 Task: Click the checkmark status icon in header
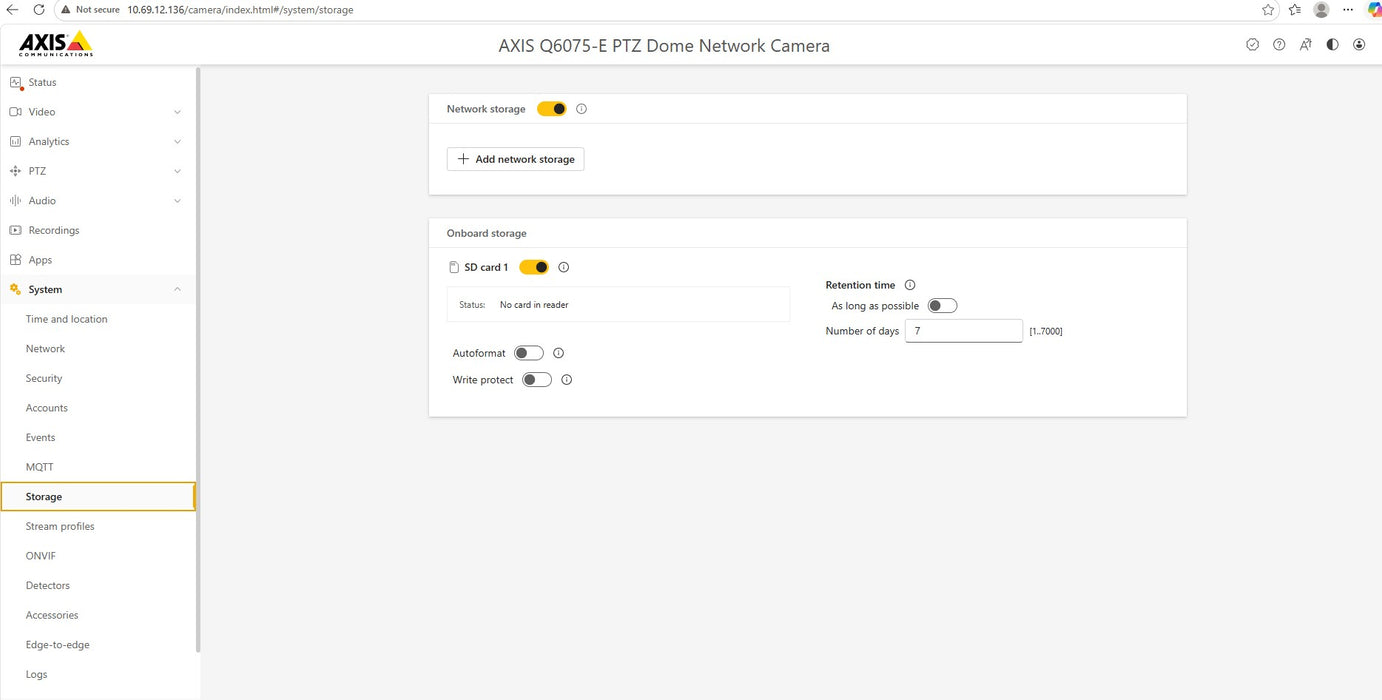[x=1252, y=45]
